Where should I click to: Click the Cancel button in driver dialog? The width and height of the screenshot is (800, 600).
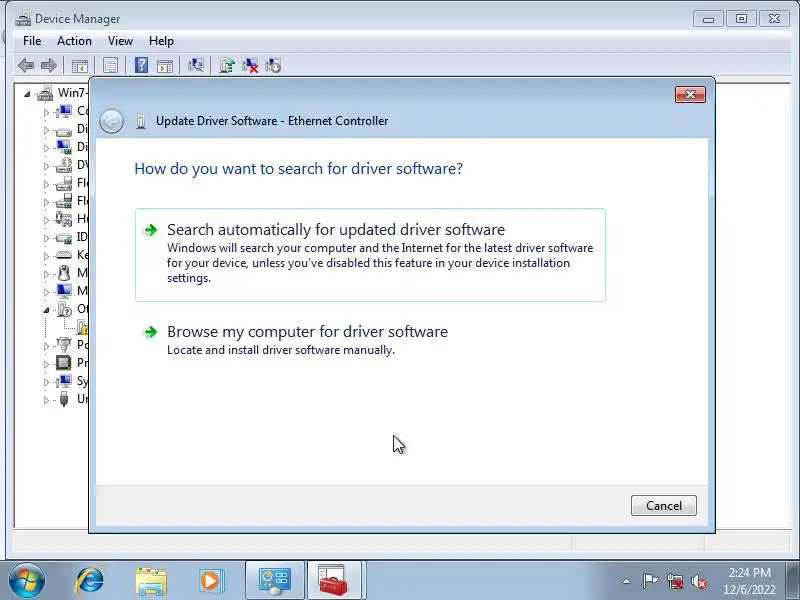(x=663, y=506)
